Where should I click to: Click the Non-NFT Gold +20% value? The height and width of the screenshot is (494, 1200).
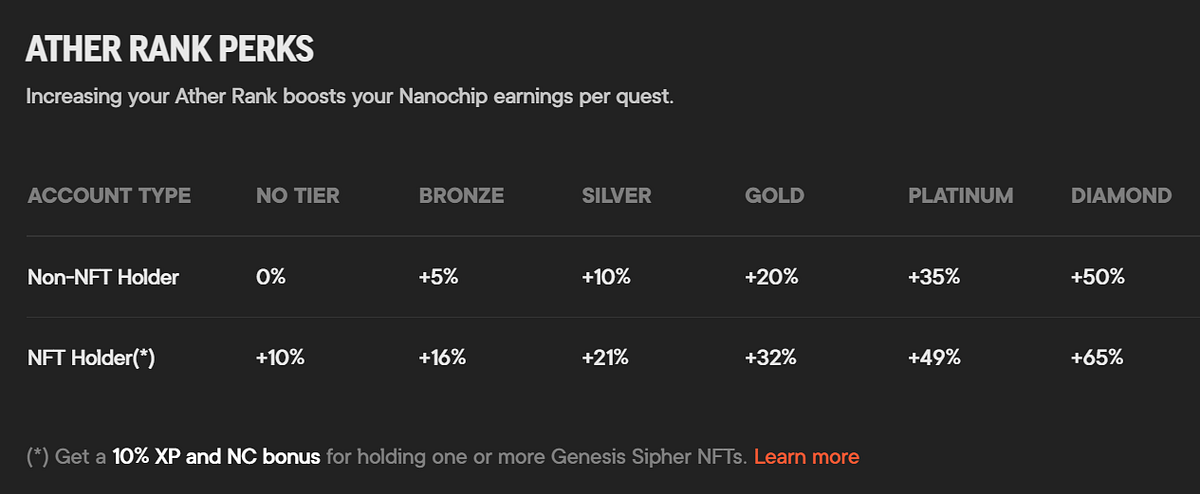(x=771, y=277)
